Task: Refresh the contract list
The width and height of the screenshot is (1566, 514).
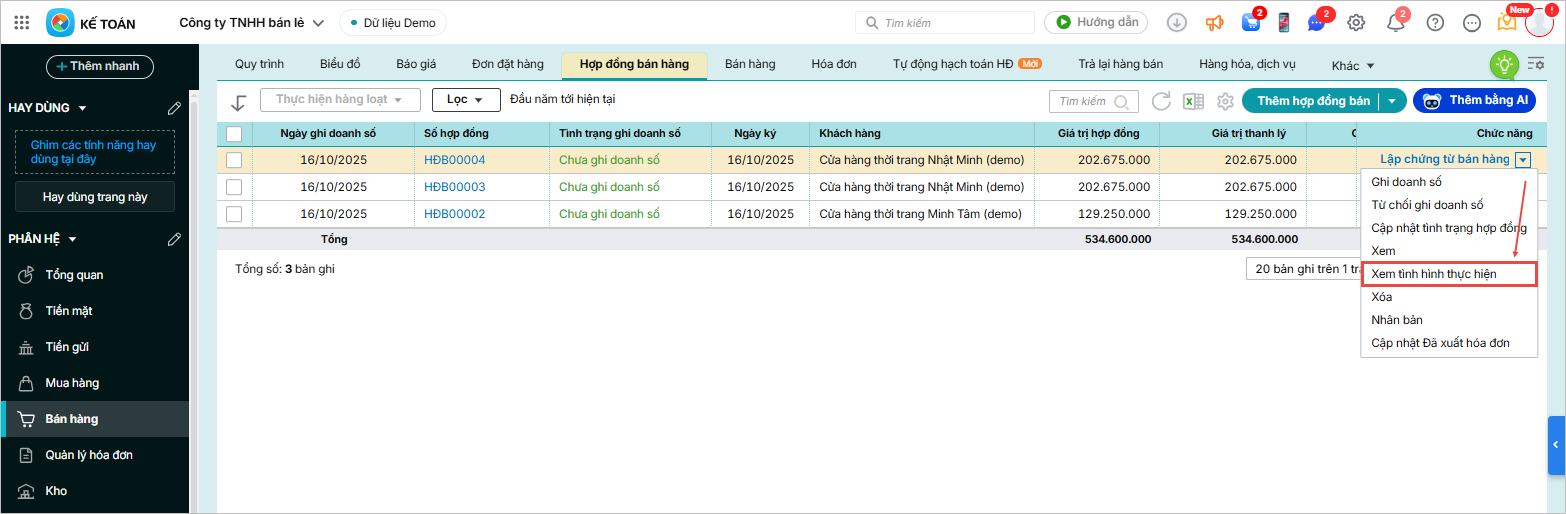Action: pyautogui.click(x=1161, y=101)
